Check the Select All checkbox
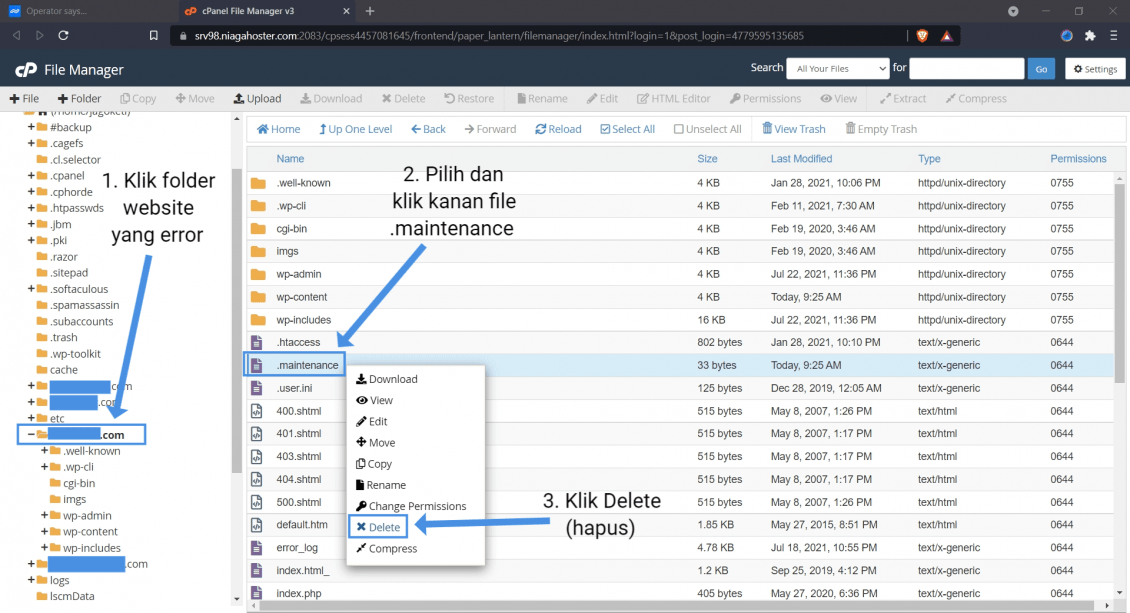The height and width of the screenshot is (613, 1130). 605,129
